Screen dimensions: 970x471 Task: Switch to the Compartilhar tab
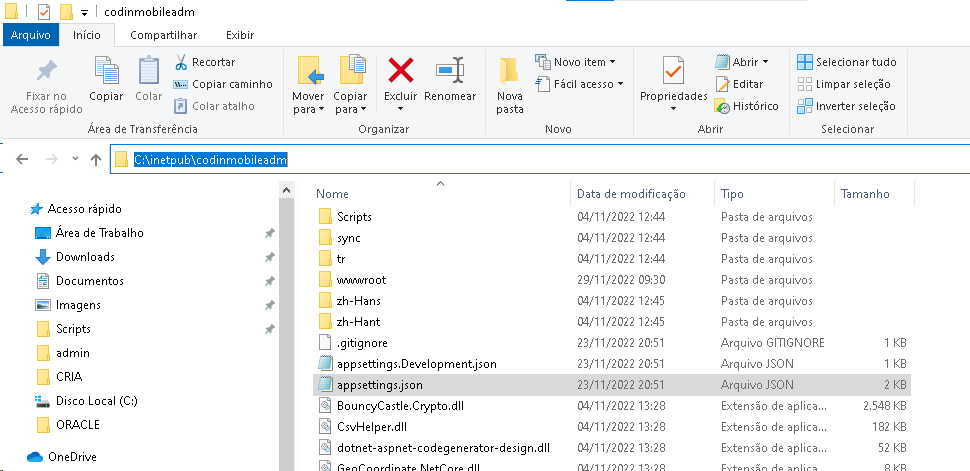[163, 35]
